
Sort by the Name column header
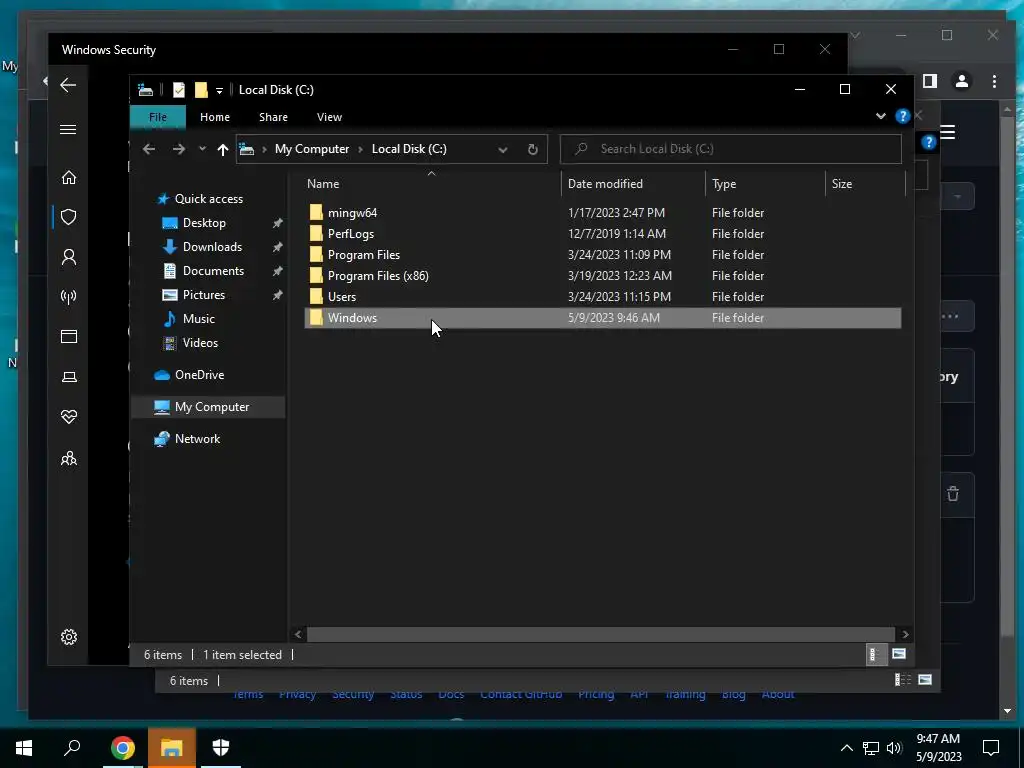pyautogui.click(x=431, y=184)
